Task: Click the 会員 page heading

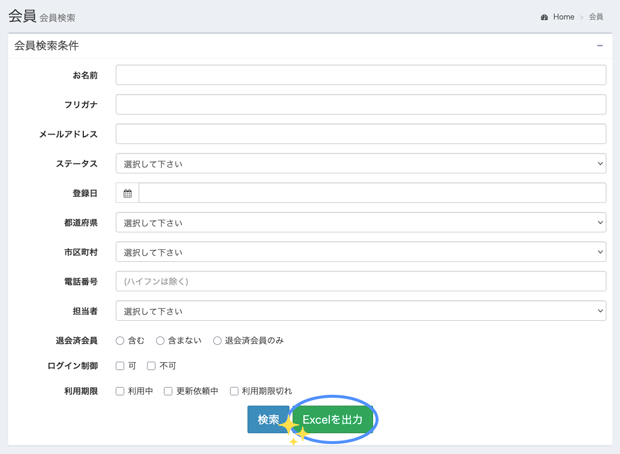Action: [x=22, y=16]
